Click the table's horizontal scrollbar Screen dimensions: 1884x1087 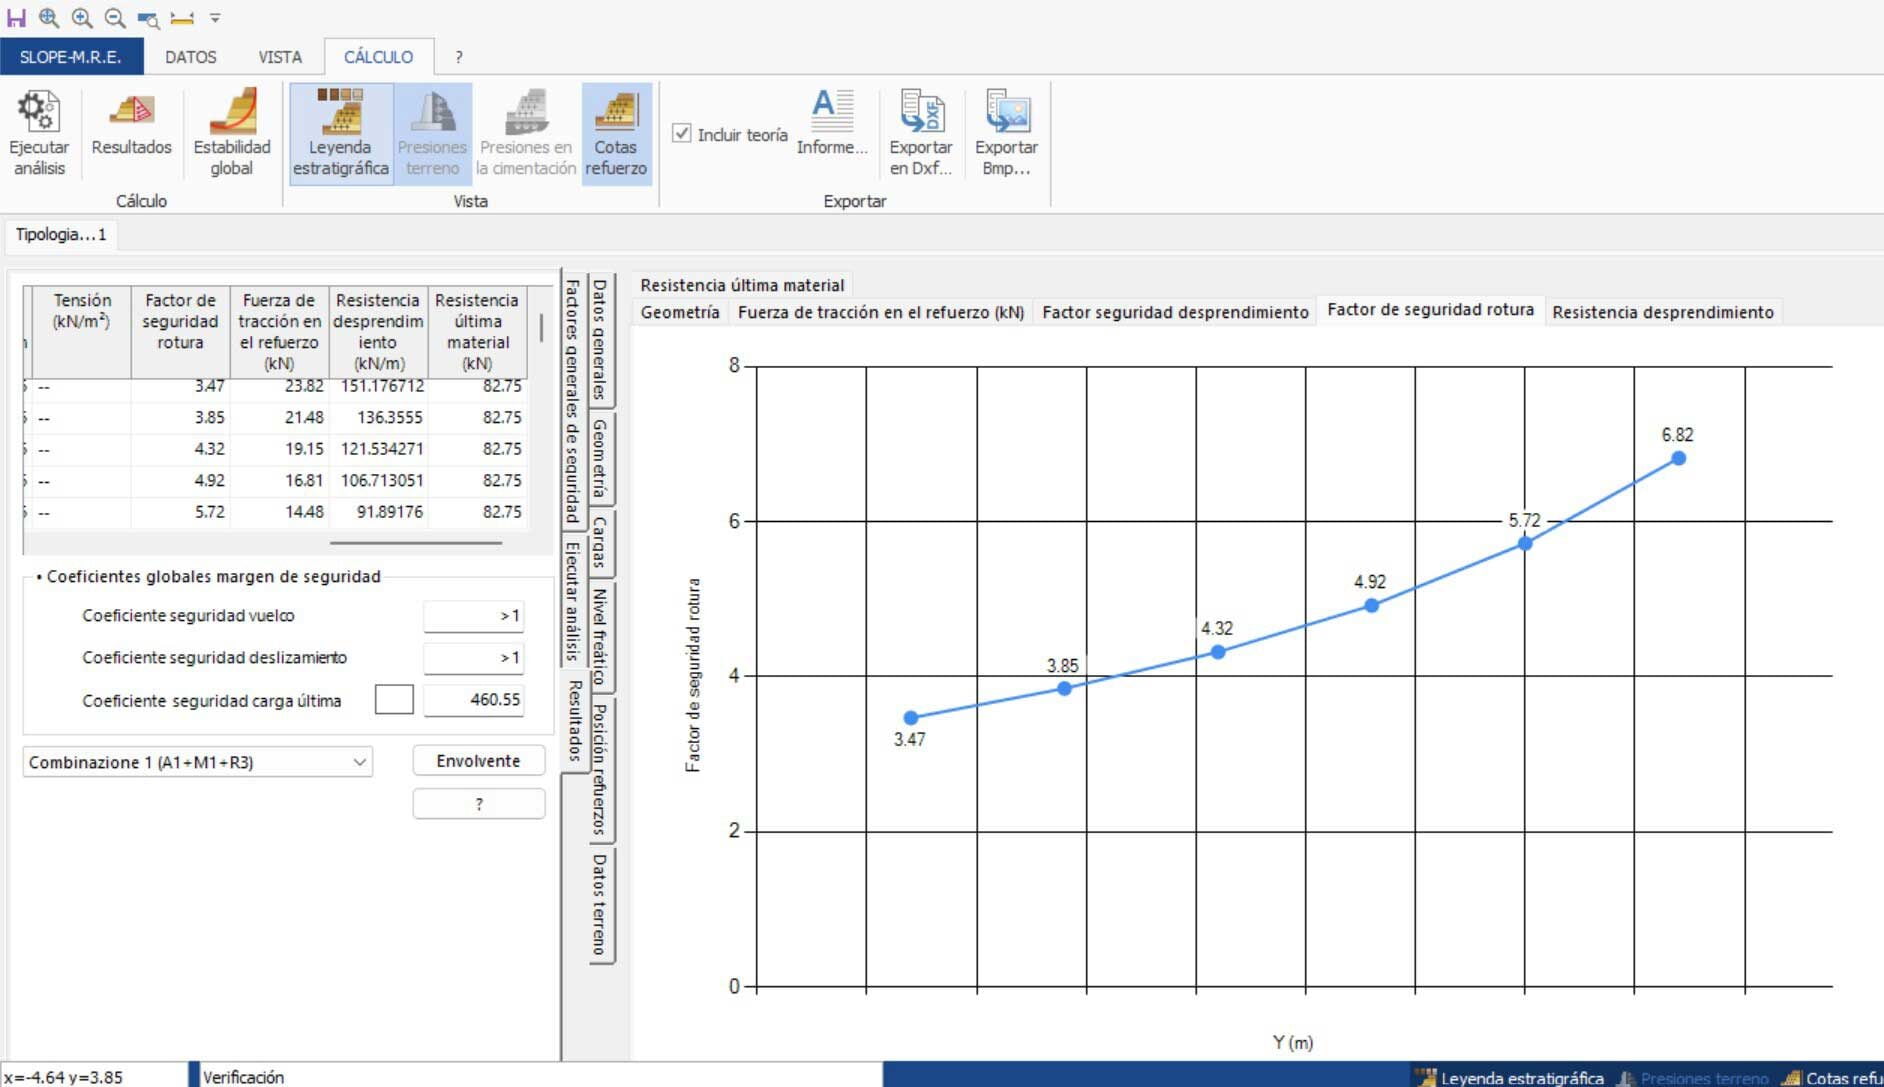(416, 543)
